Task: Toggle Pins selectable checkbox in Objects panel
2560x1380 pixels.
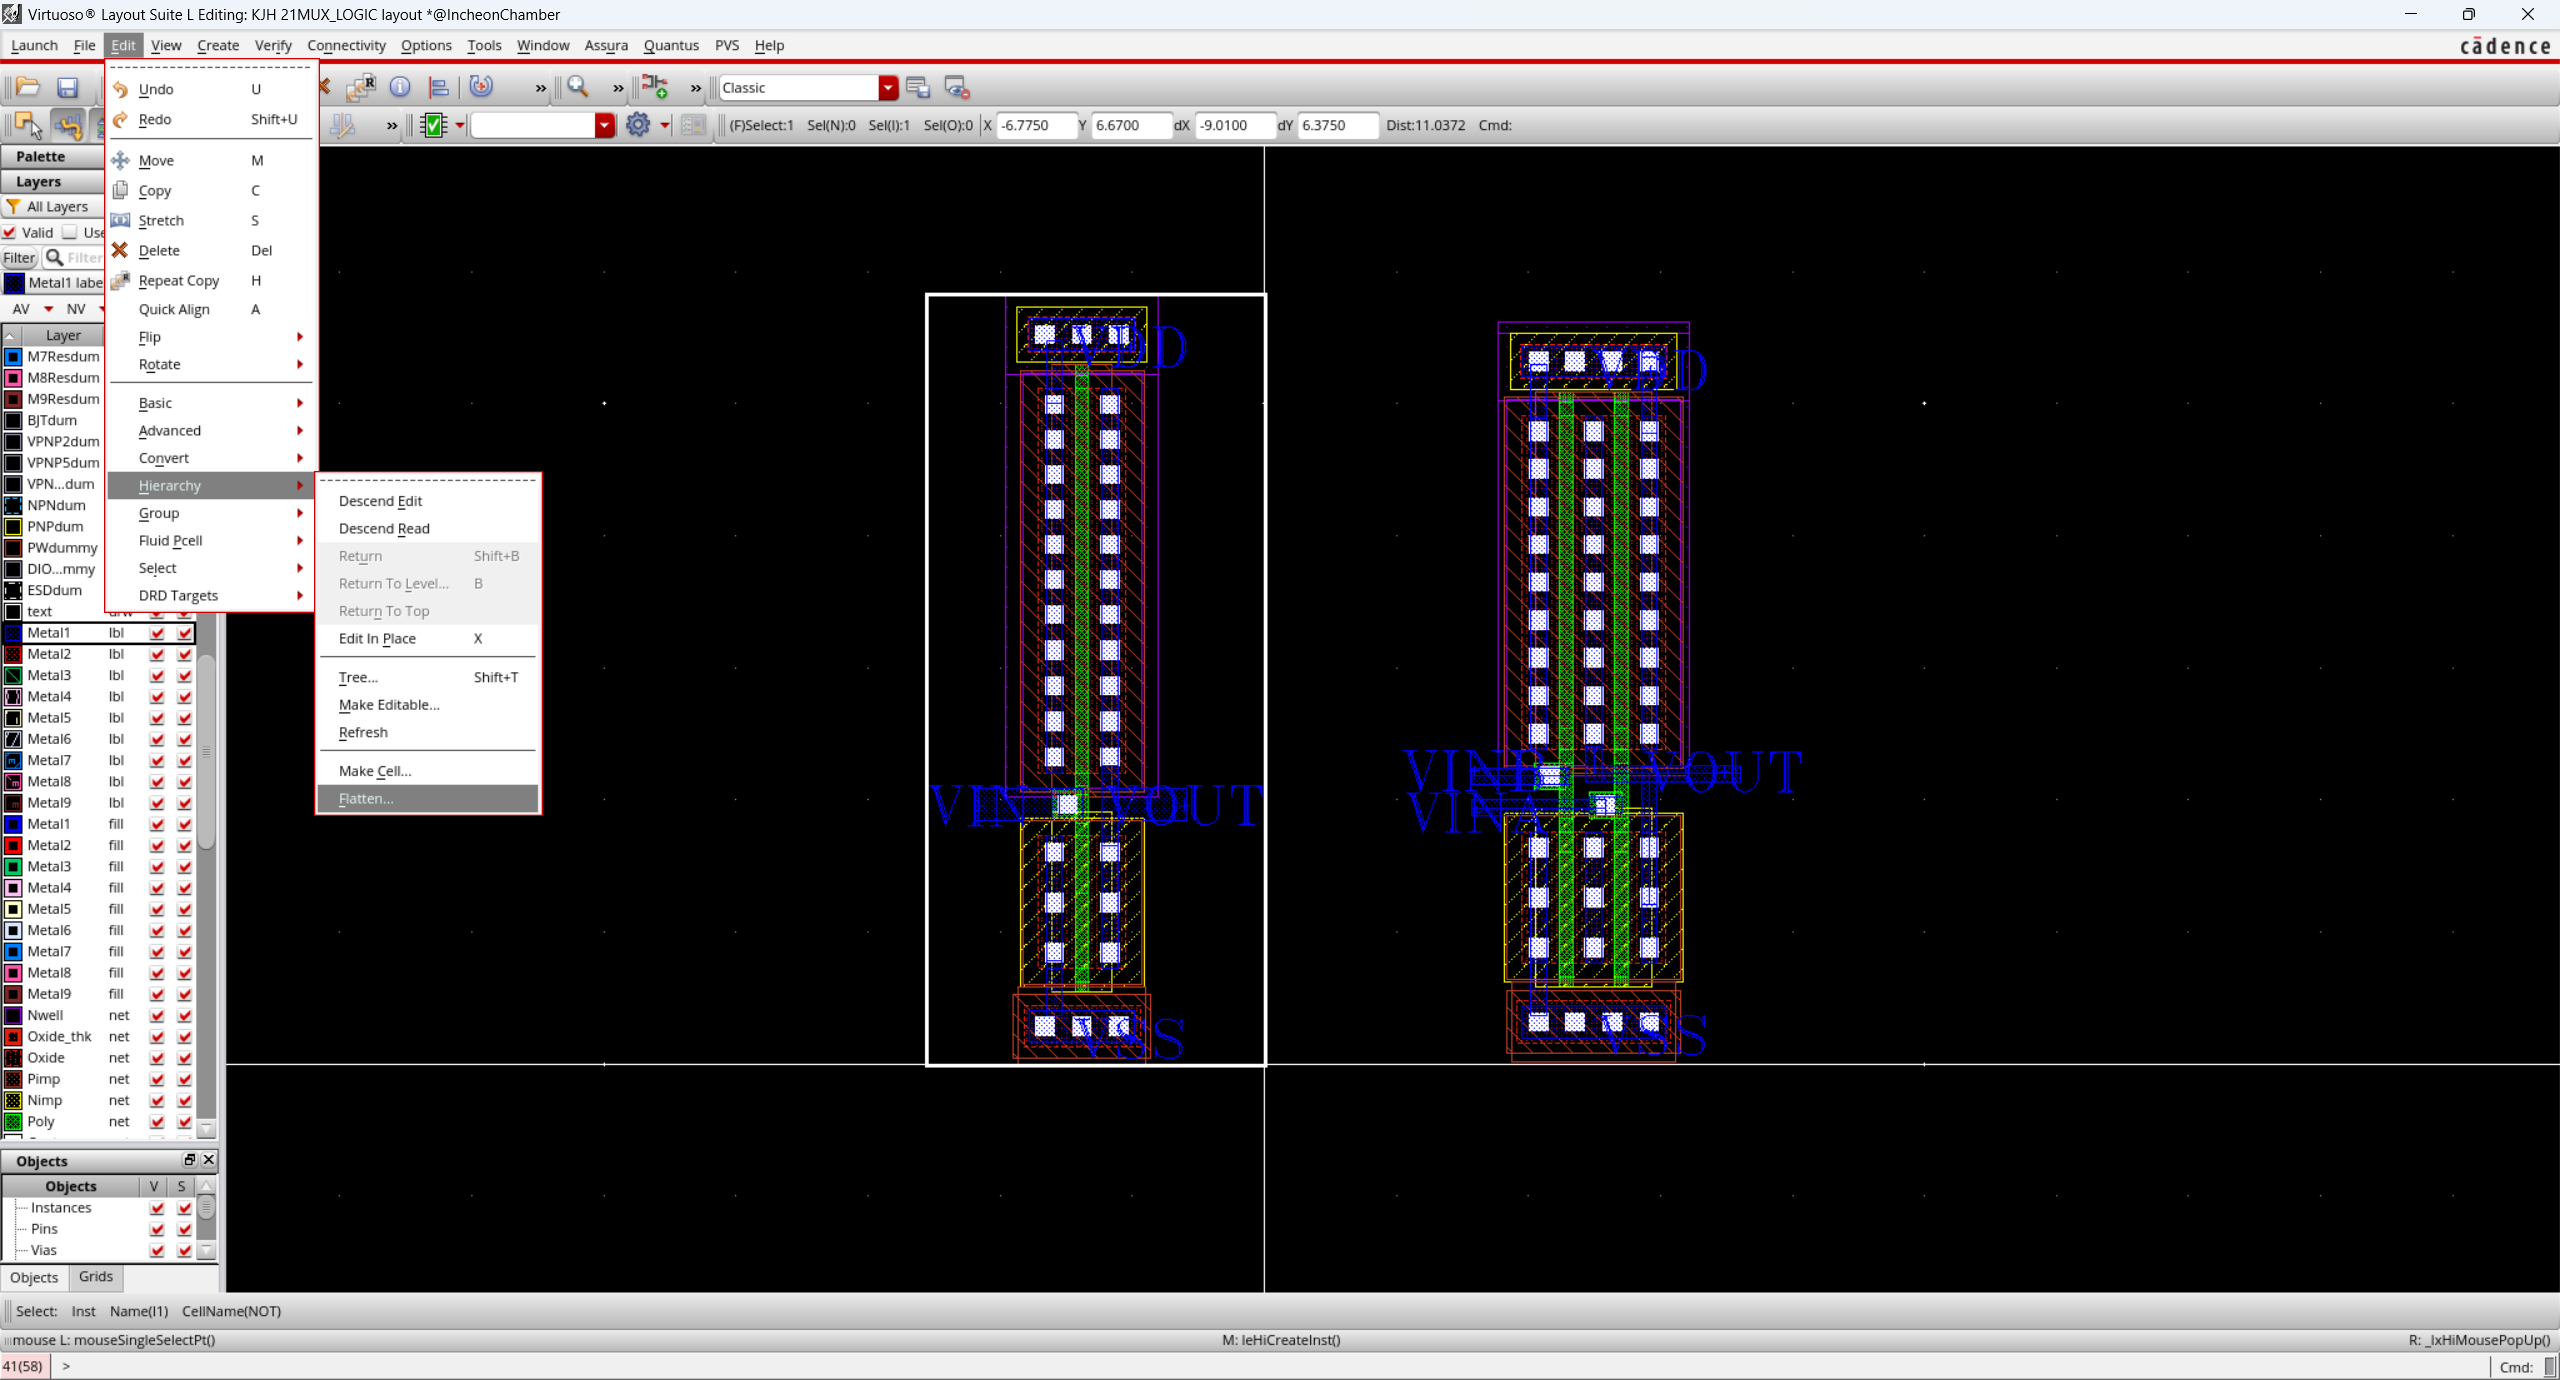Action: [185, 1228]
